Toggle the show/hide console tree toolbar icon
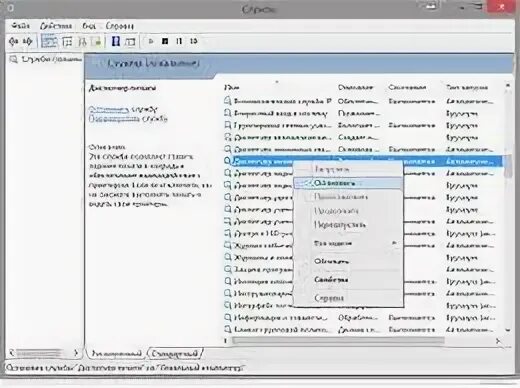 point(49,41)
